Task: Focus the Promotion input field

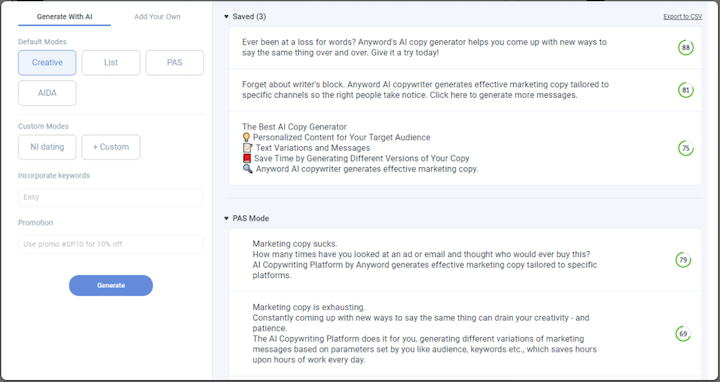Action: [x=111, y=244]
